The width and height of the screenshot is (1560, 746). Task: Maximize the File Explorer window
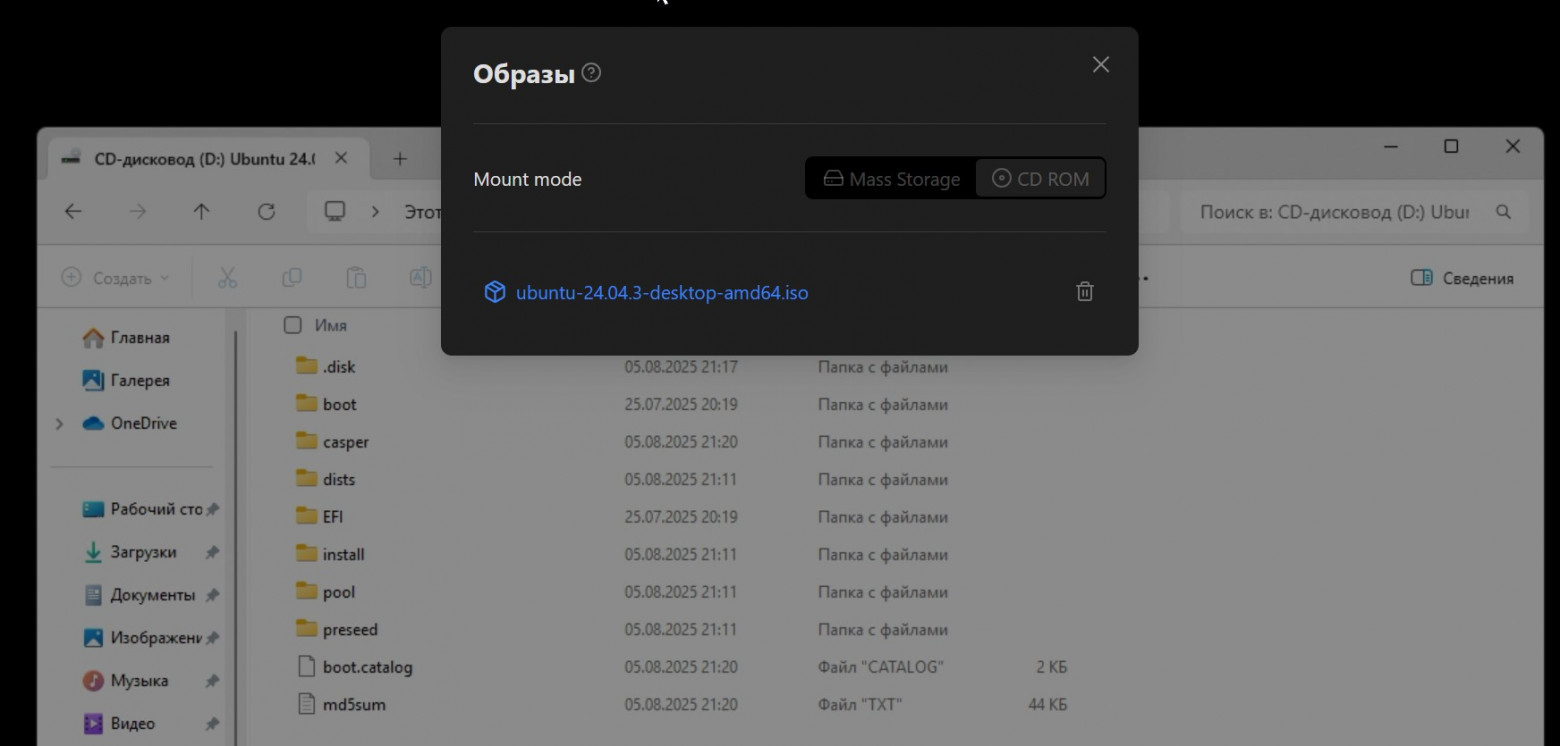pyautogui.click(x=1451, y=147)
